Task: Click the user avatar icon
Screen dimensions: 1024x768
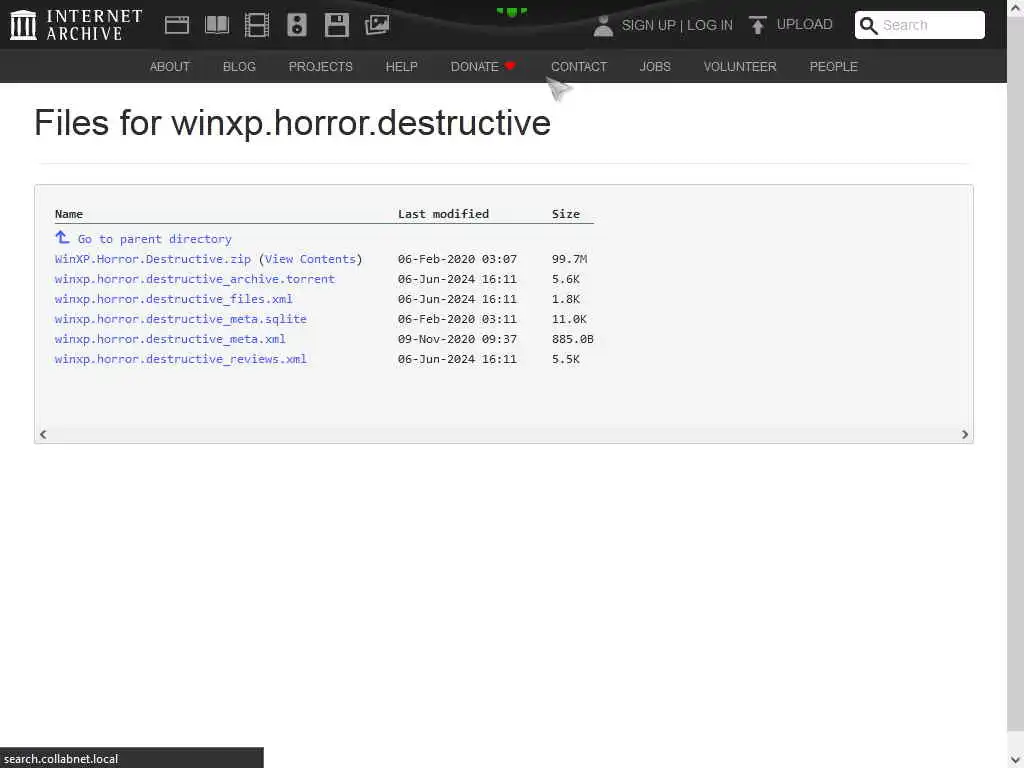Action: click(603, 25)
